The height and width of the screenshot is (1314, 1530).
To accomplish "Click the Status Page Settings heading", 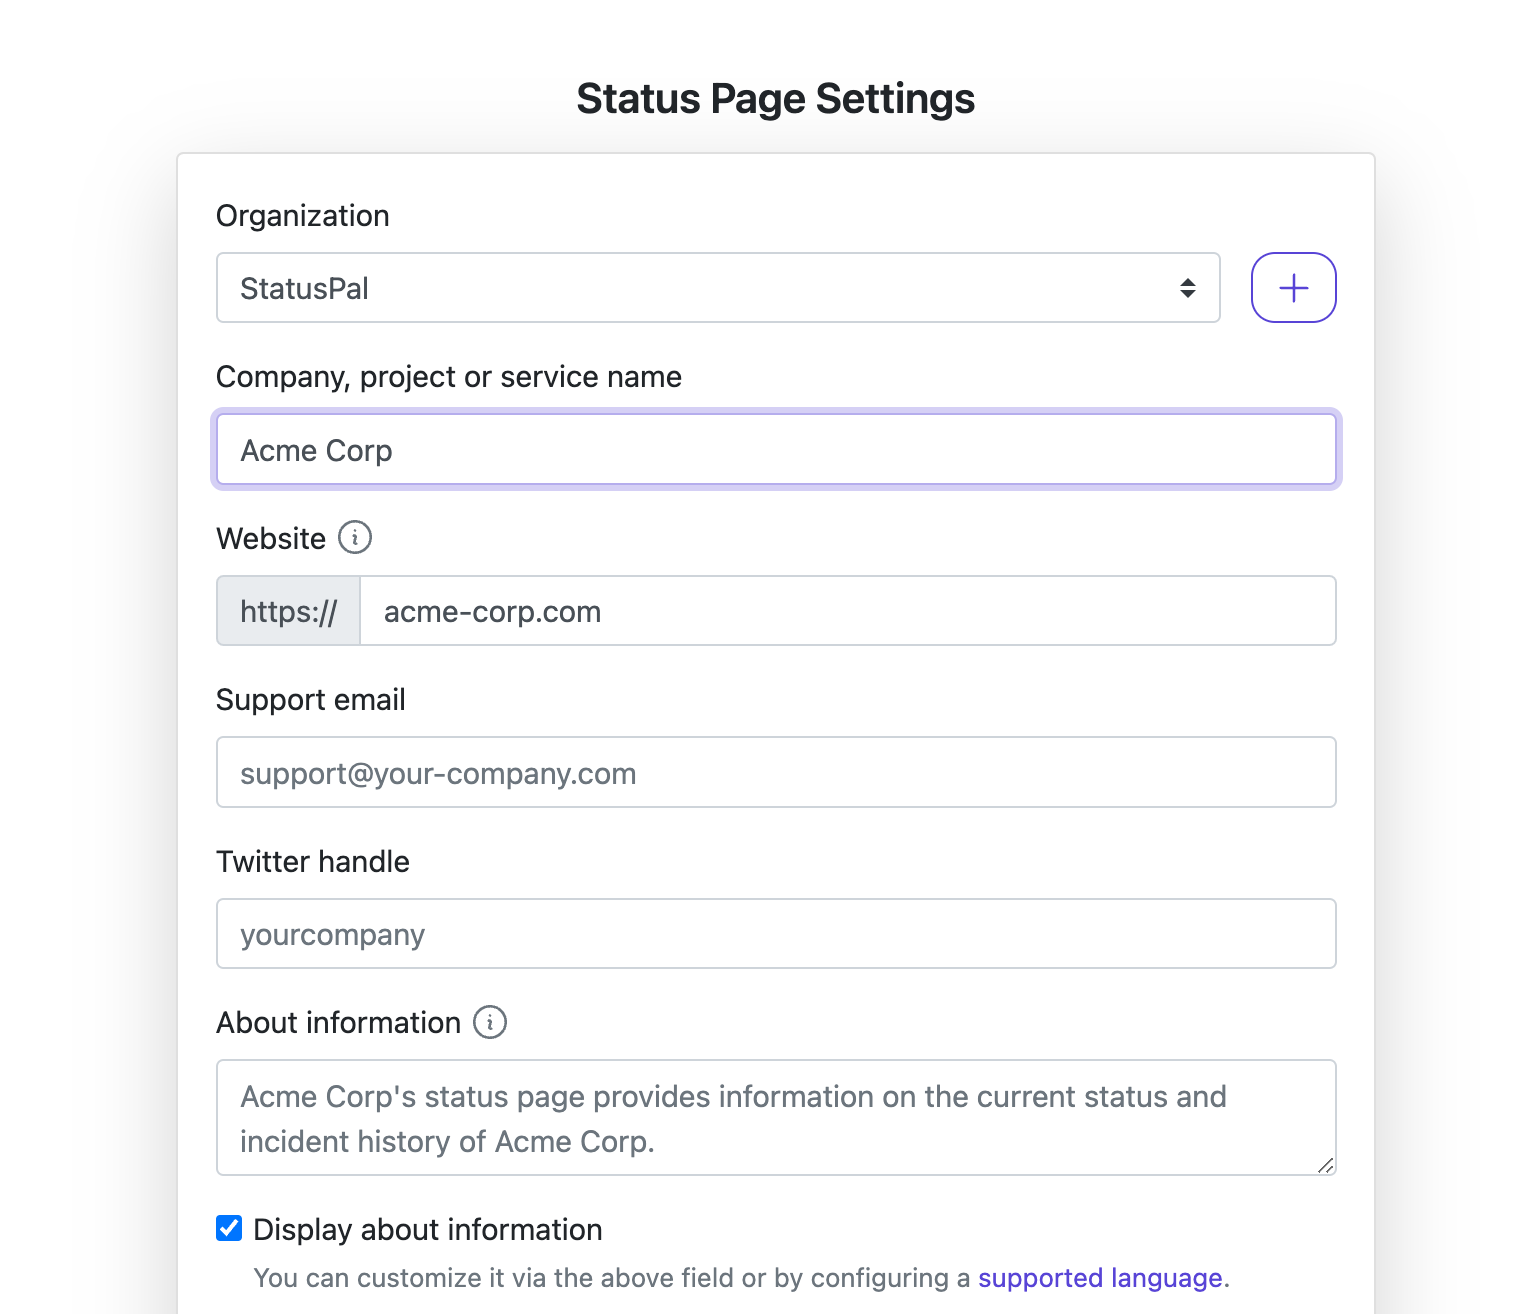I will 775,99.
